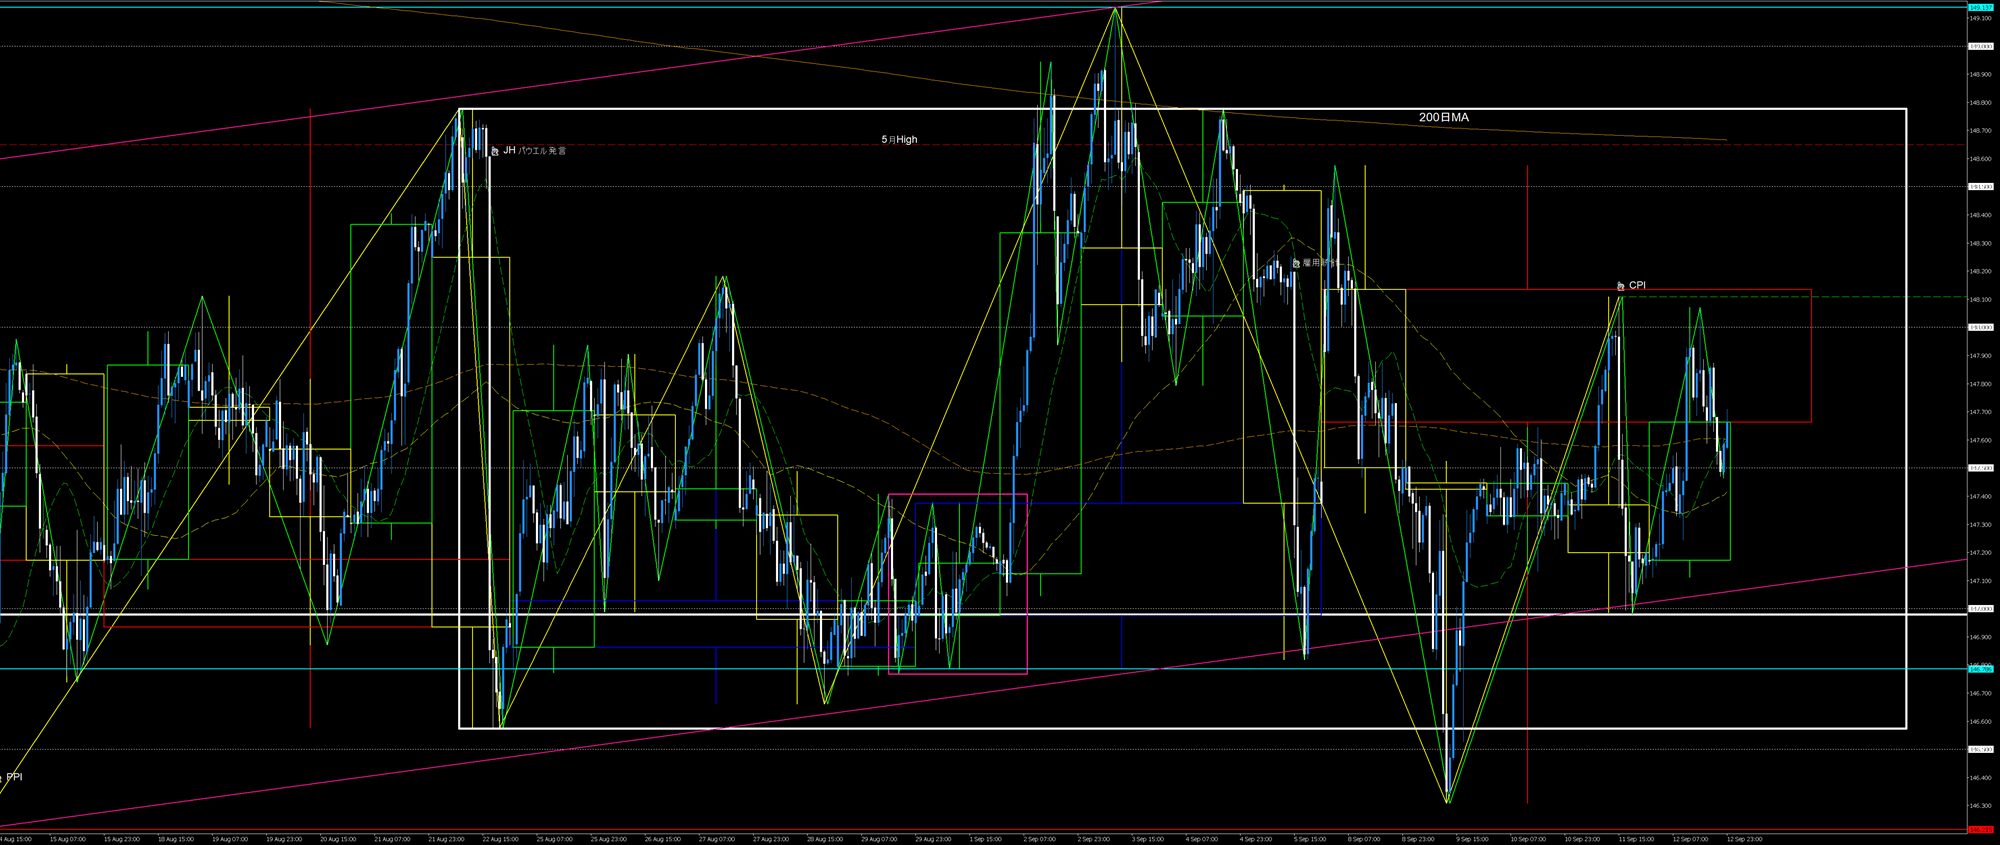Screen dimensions: 2000x845
Task: Click the icon beside 雇用統計 annotation
Action: click(x=1296, y=263)
